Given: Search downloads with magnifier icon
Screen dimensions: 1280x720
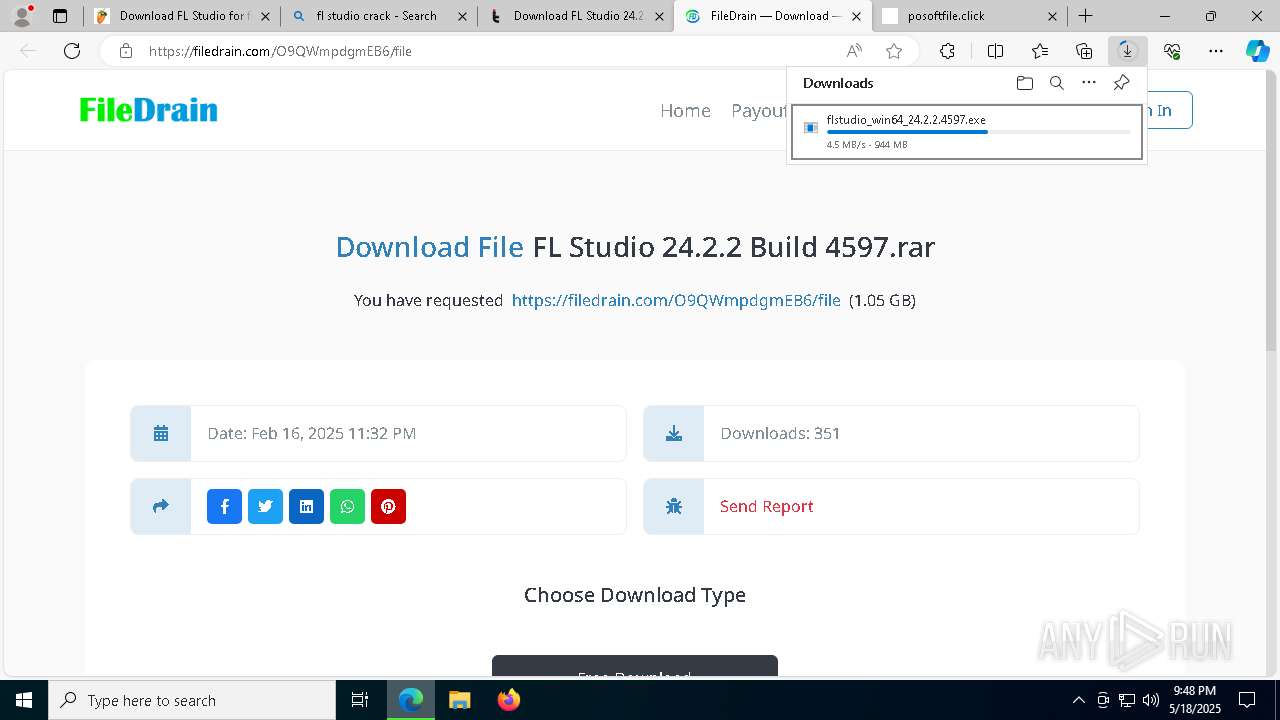Looking at the screenshot, I should pyautogui.click(x=1056, y=83).
